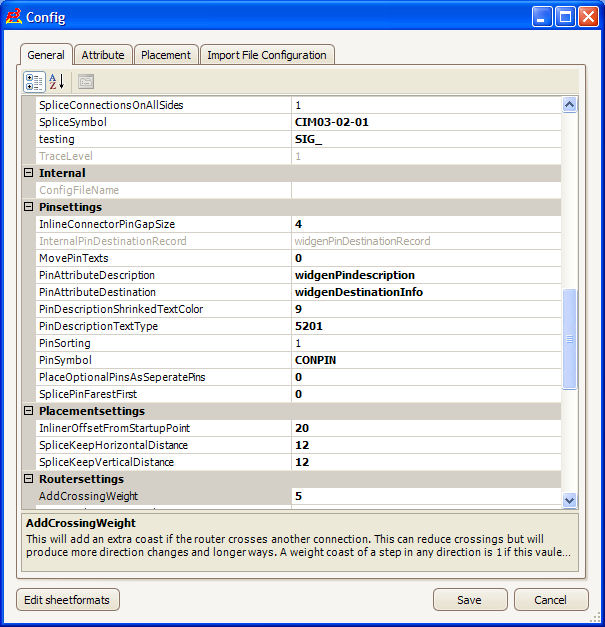This screenshot has width=605, height=627.
Task: Collapse the Placementsettings category
Action: [29, 411]
